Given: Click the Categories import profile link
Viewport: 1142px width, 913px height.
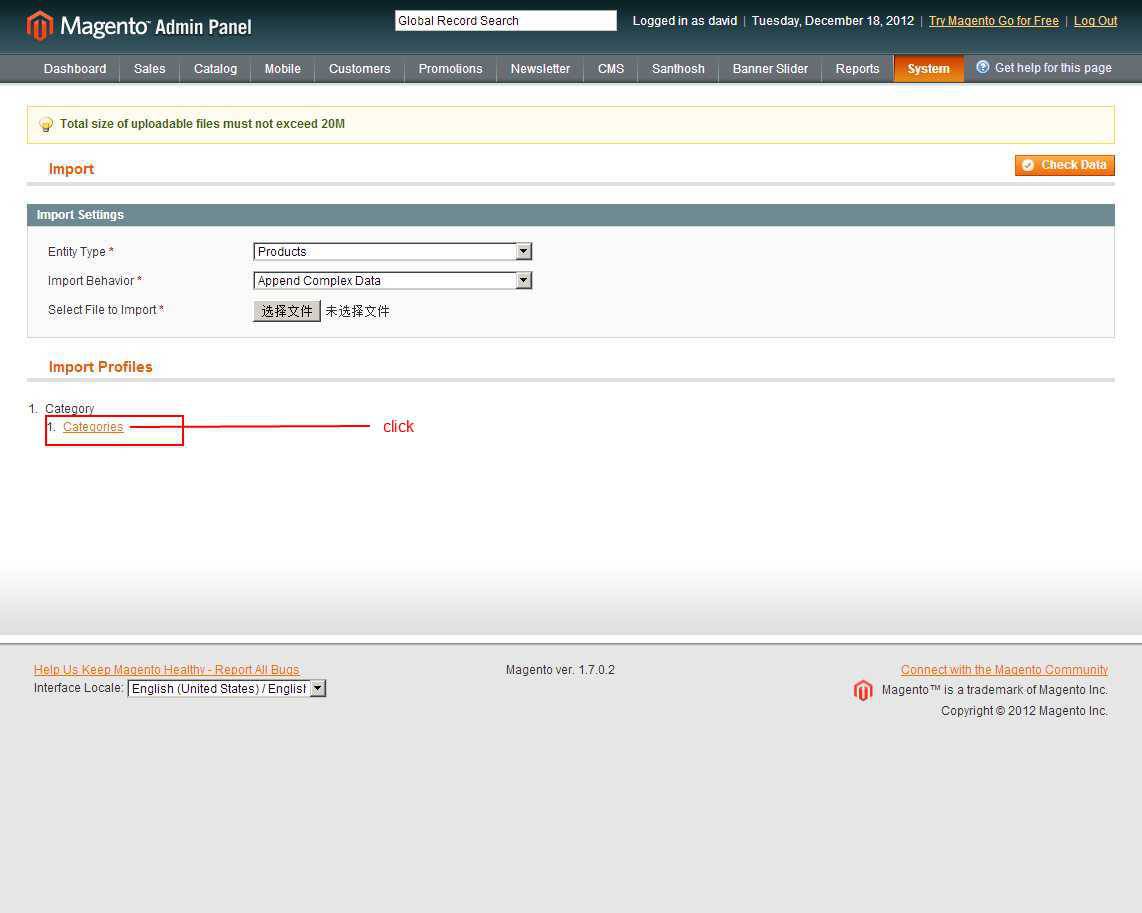Looking at the screenshot, I should [x=93, y=426].
